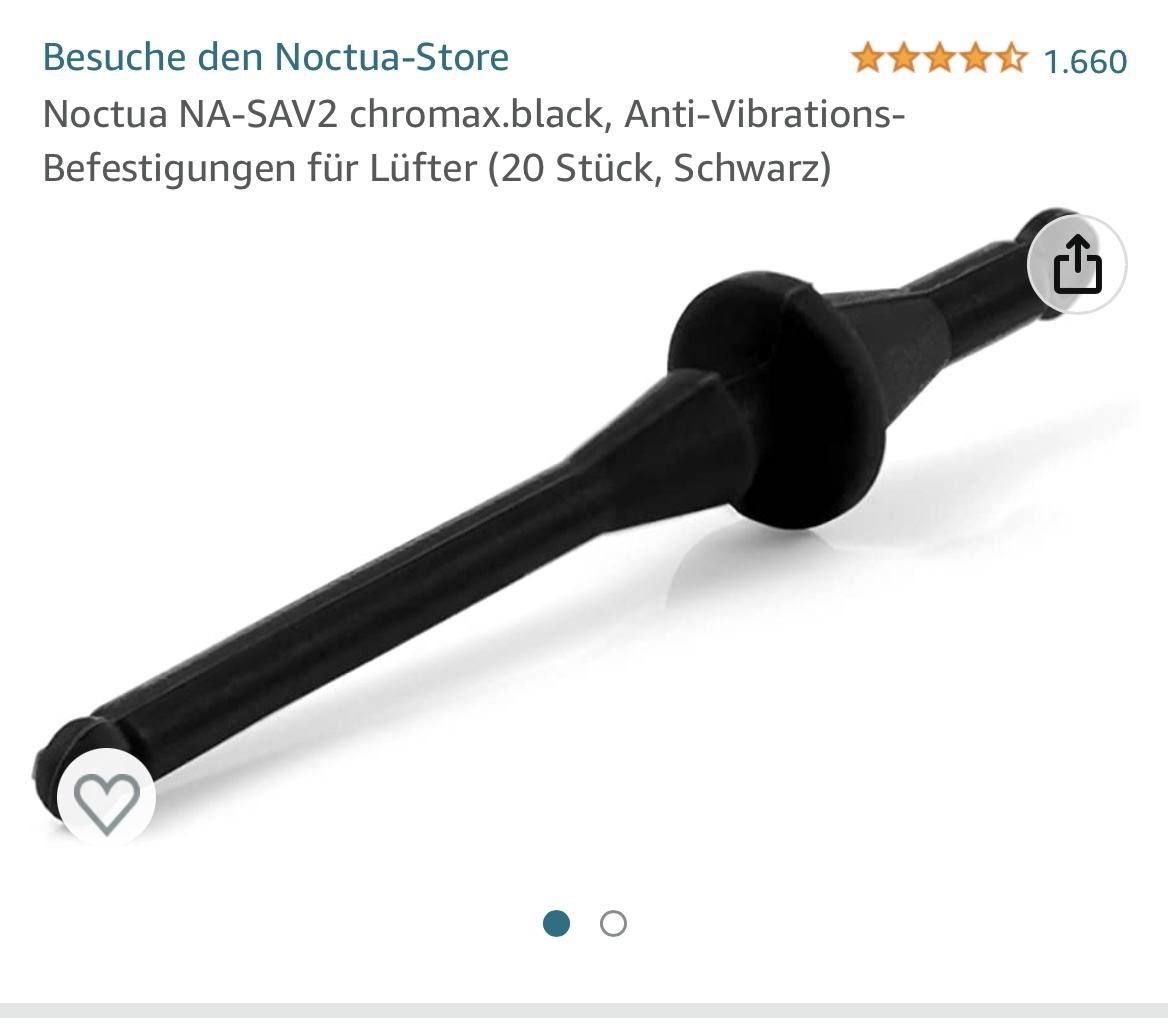The height and width of the screenshot is (1025, 1168).
Task: Select the first filled image carousel dot
Action: point(556,924)
